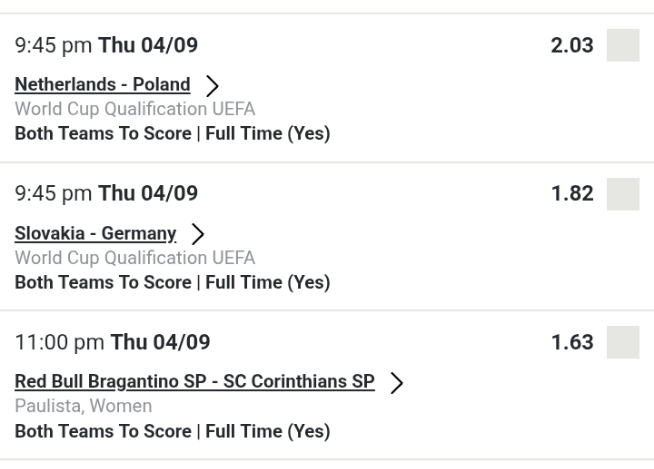Open chevron after Red Bull Bragantino match

pos(397,382)
